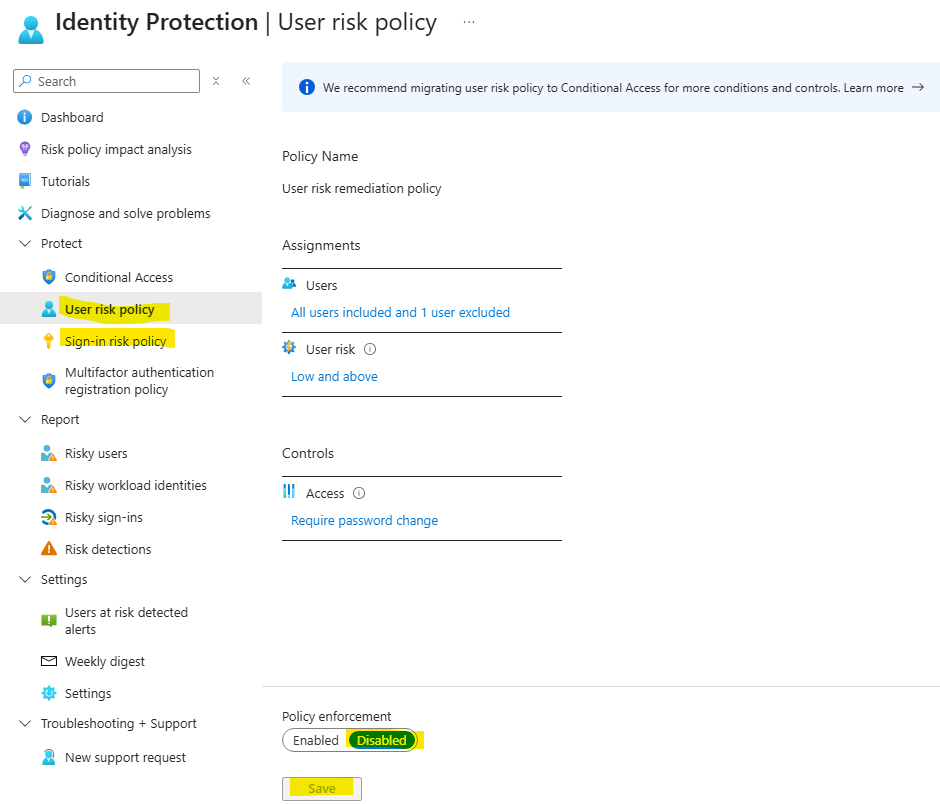Click the Dashboard info icon
Image resolution: width=940 pixels, height=804 pixels.
coord(25,117)
